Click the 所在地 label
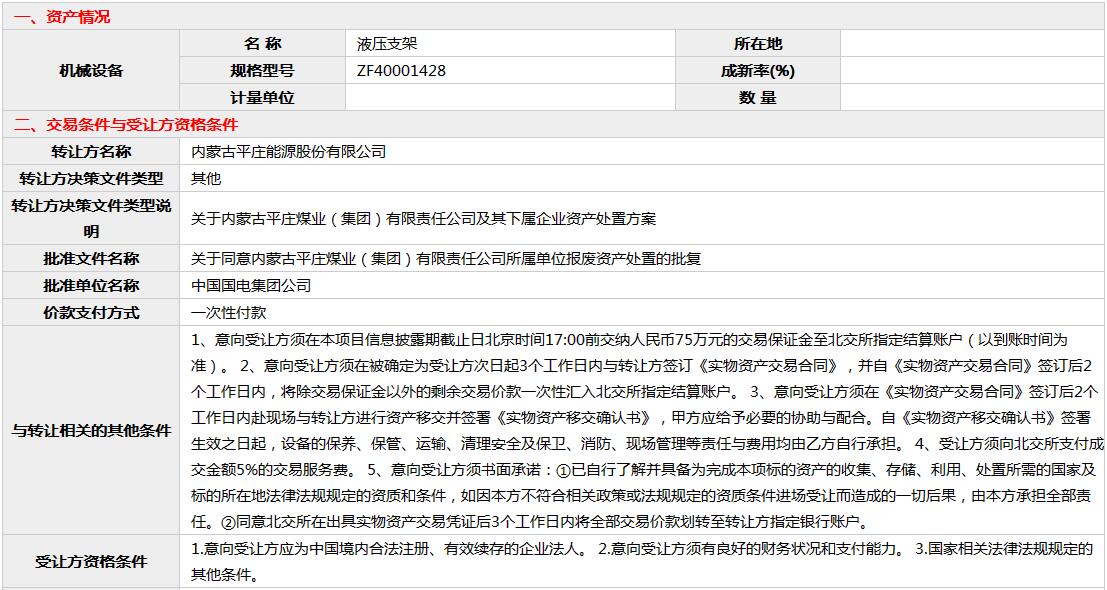 tap(758, 44)
